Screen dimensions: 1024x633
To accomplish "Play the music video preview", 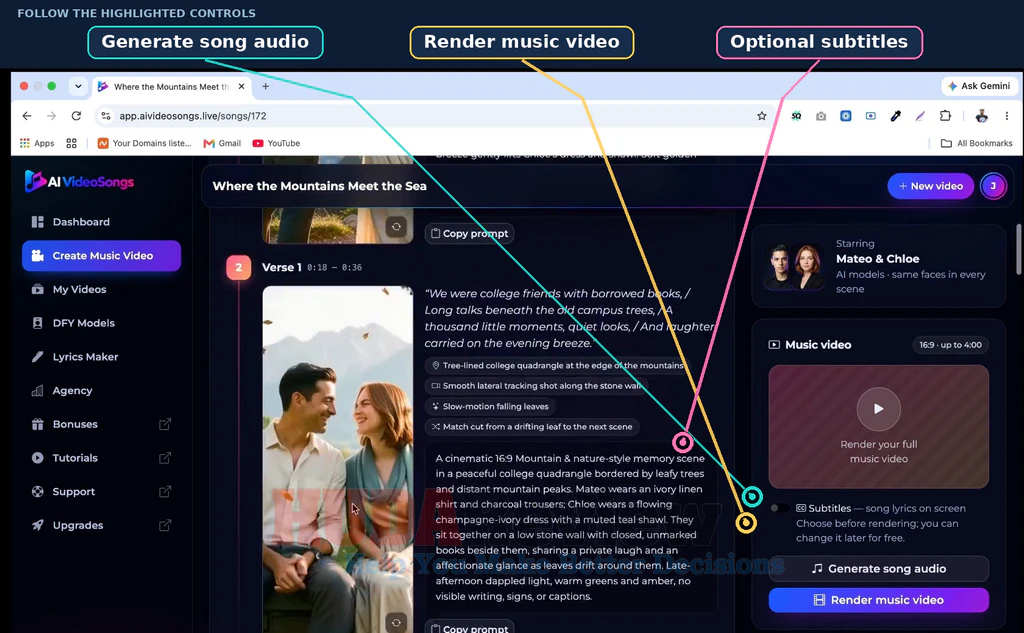I will [x=878, y=409].
